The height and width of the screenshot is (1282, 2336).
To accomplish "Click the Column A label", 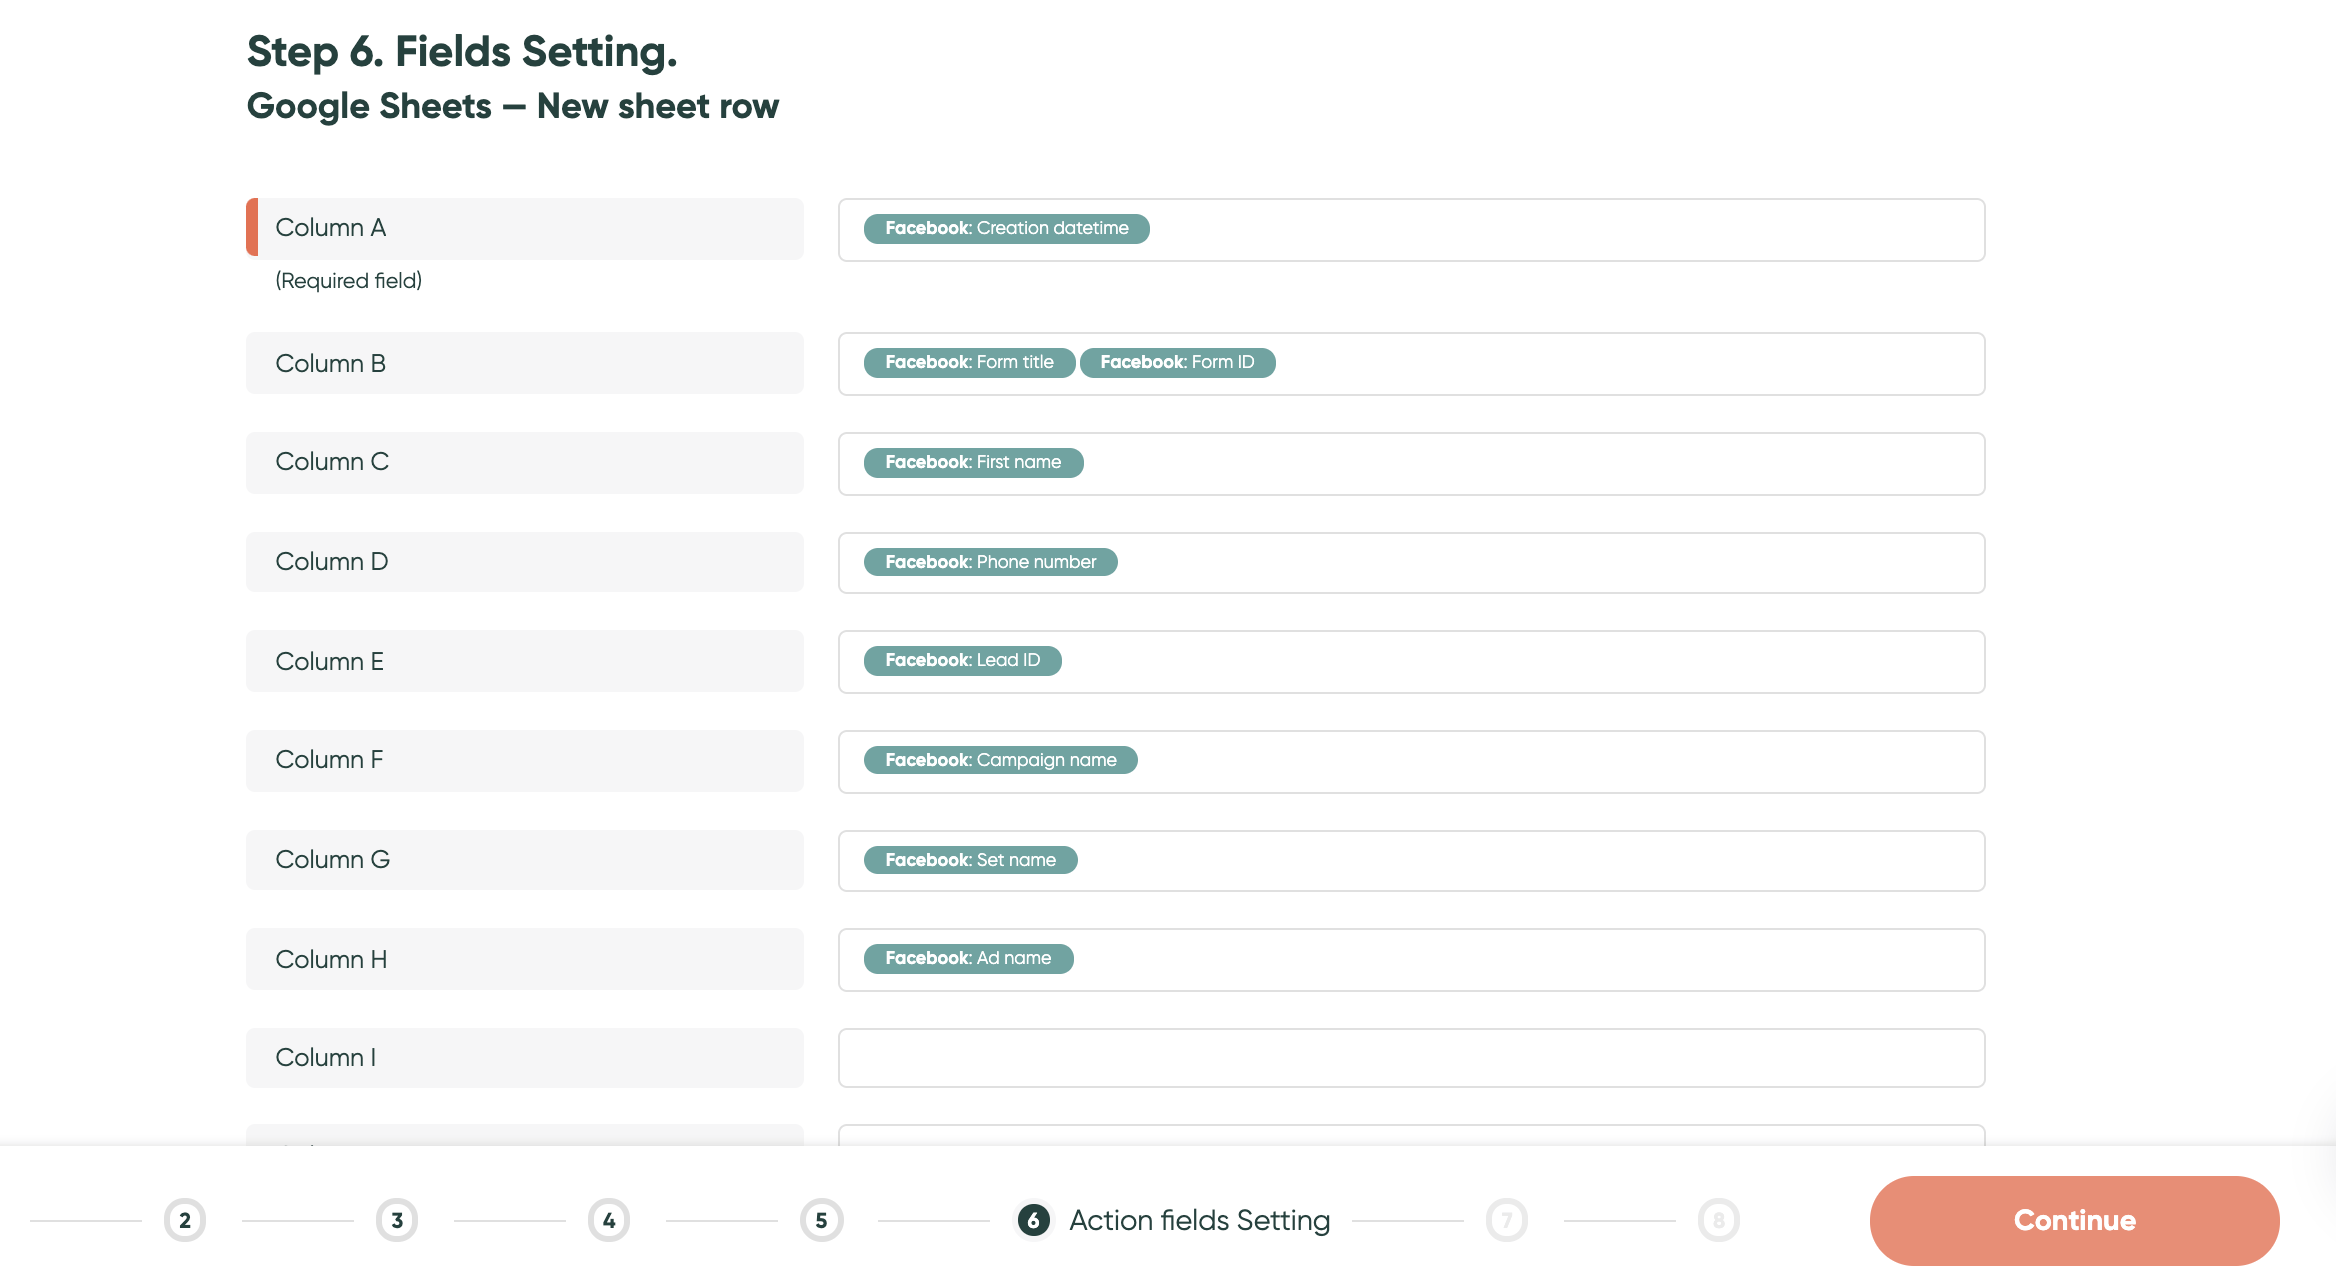I will point(525,228).
